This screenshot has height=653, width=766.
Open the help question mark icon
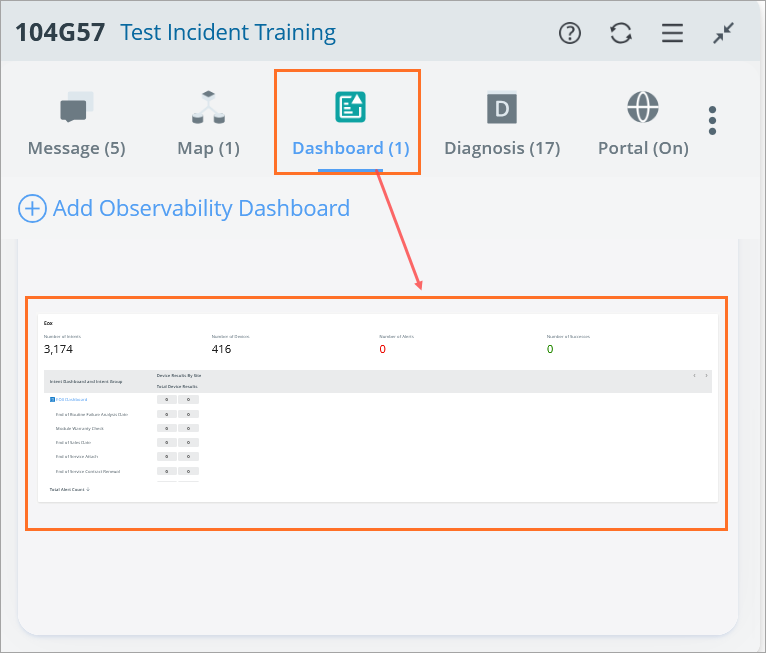click(x=570, y=33)
